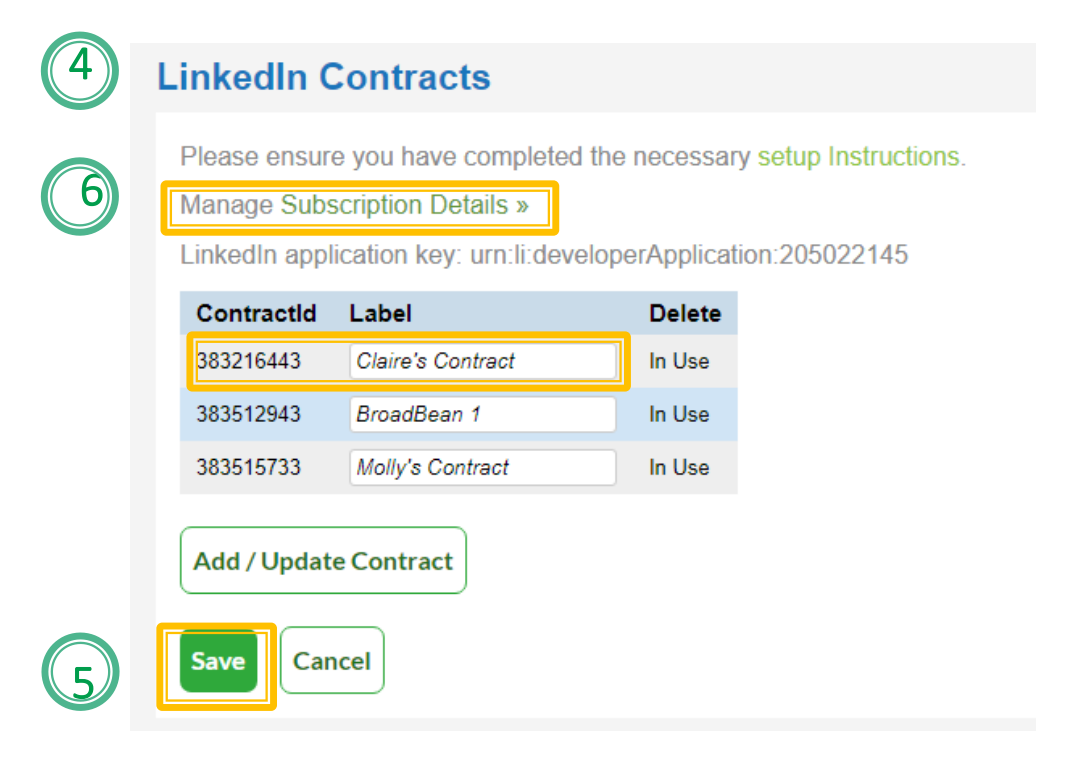Click In Use next to BroadBean 1
The width and height of the screenshot is (1076, 768).
681,414
